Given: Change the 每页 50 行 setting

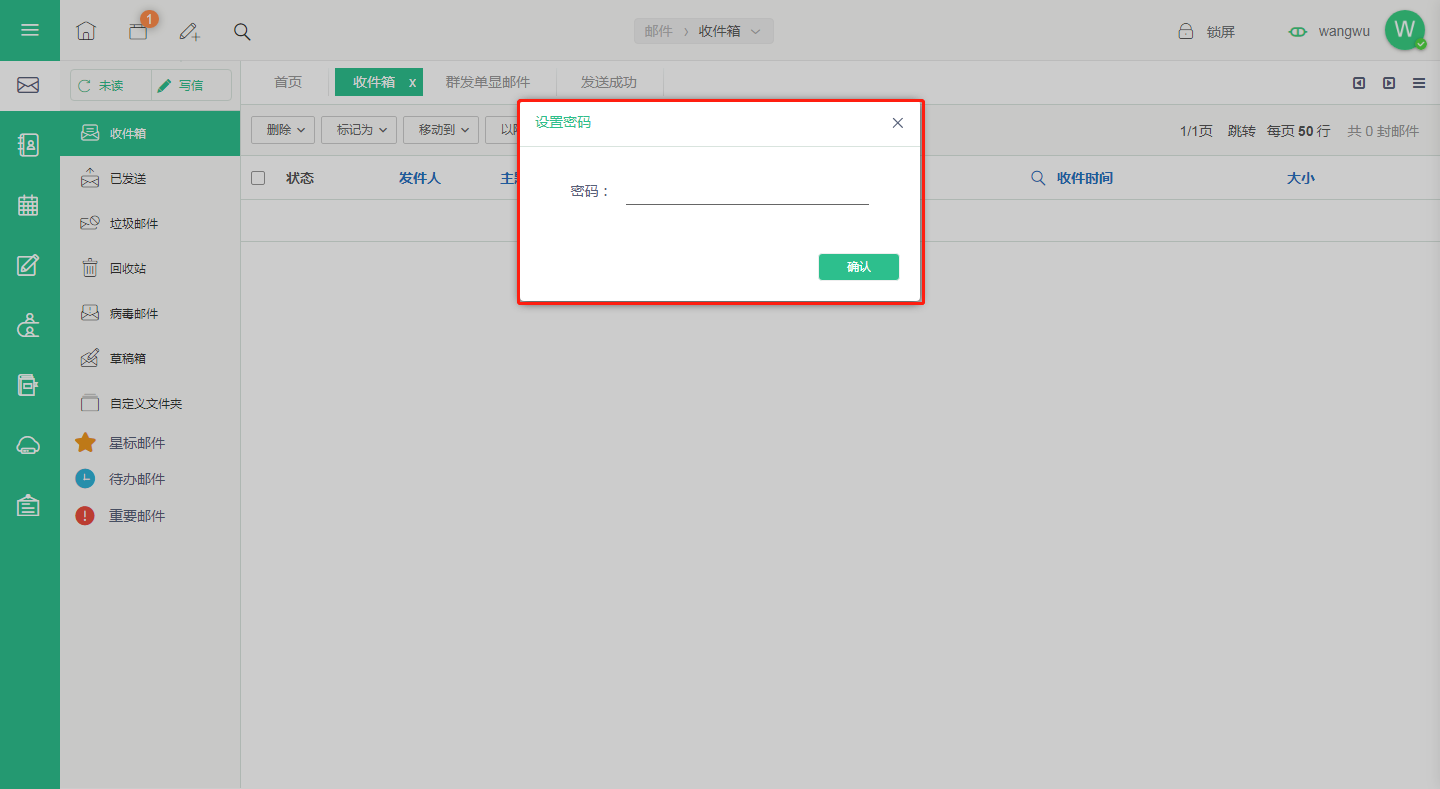Looking at the screenshot, I should [x=1299, y=131].
